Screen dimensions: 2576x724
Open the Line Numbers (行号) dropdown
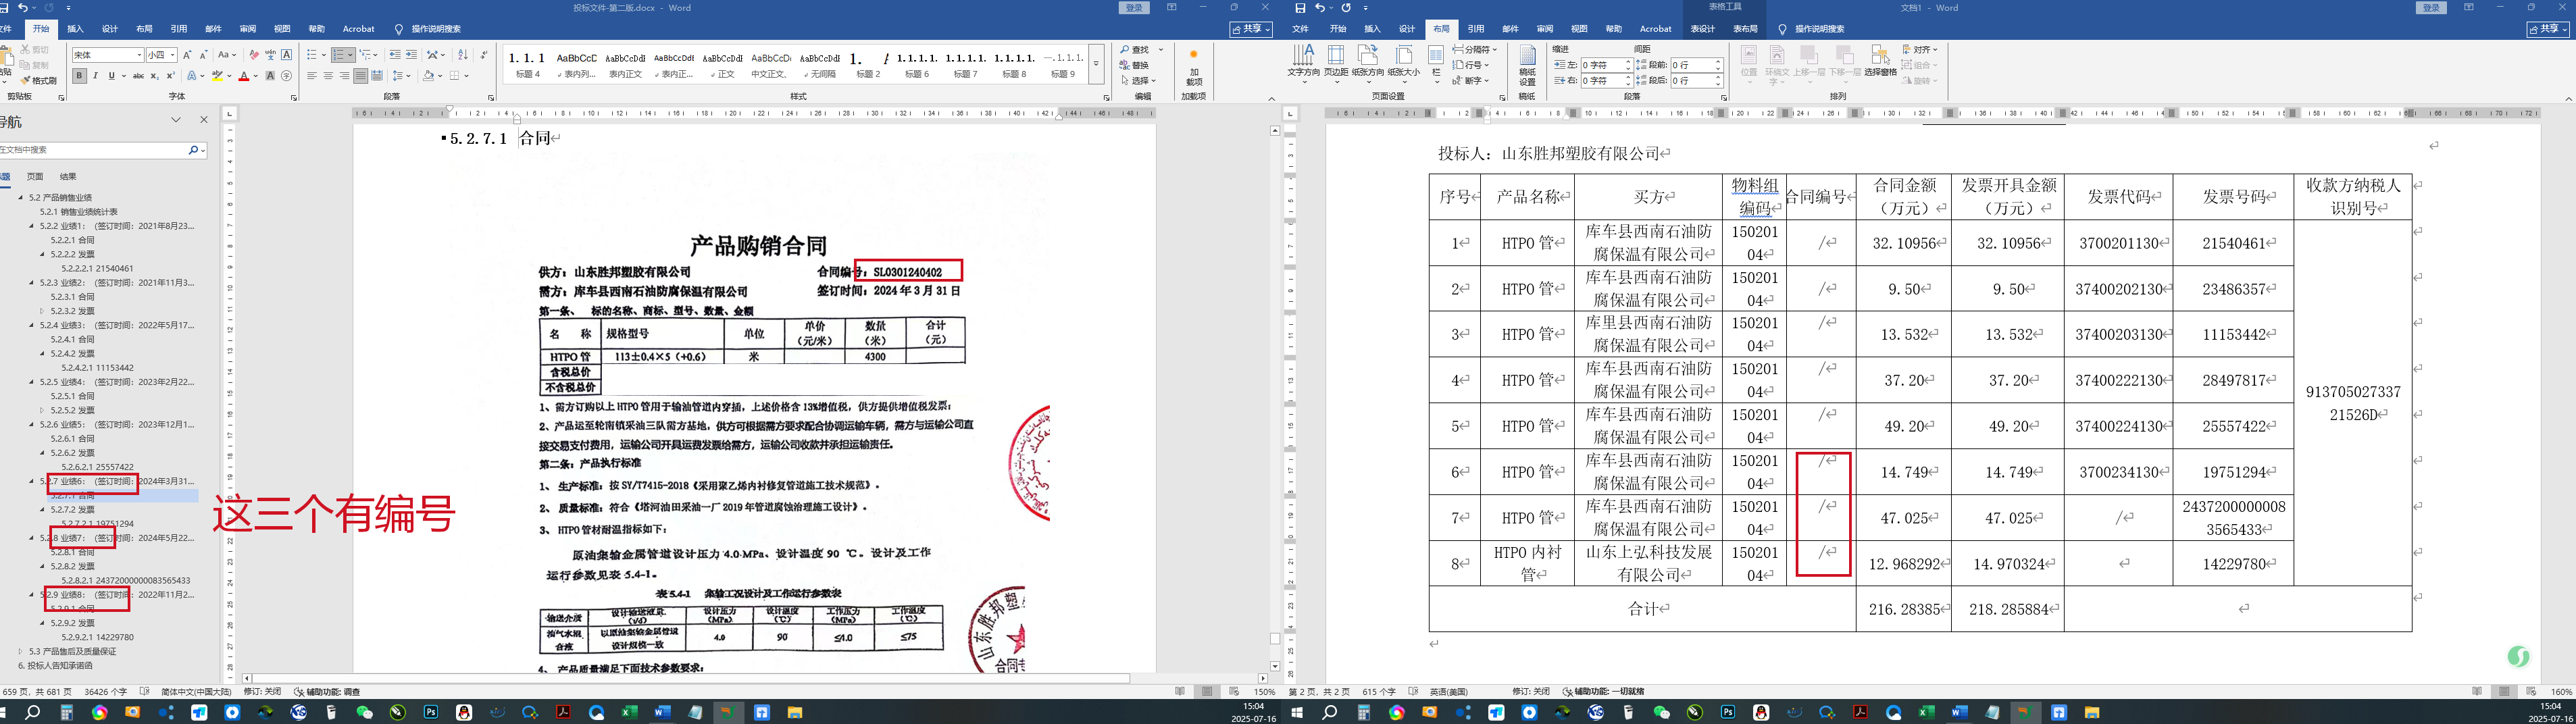[1471, 65]
